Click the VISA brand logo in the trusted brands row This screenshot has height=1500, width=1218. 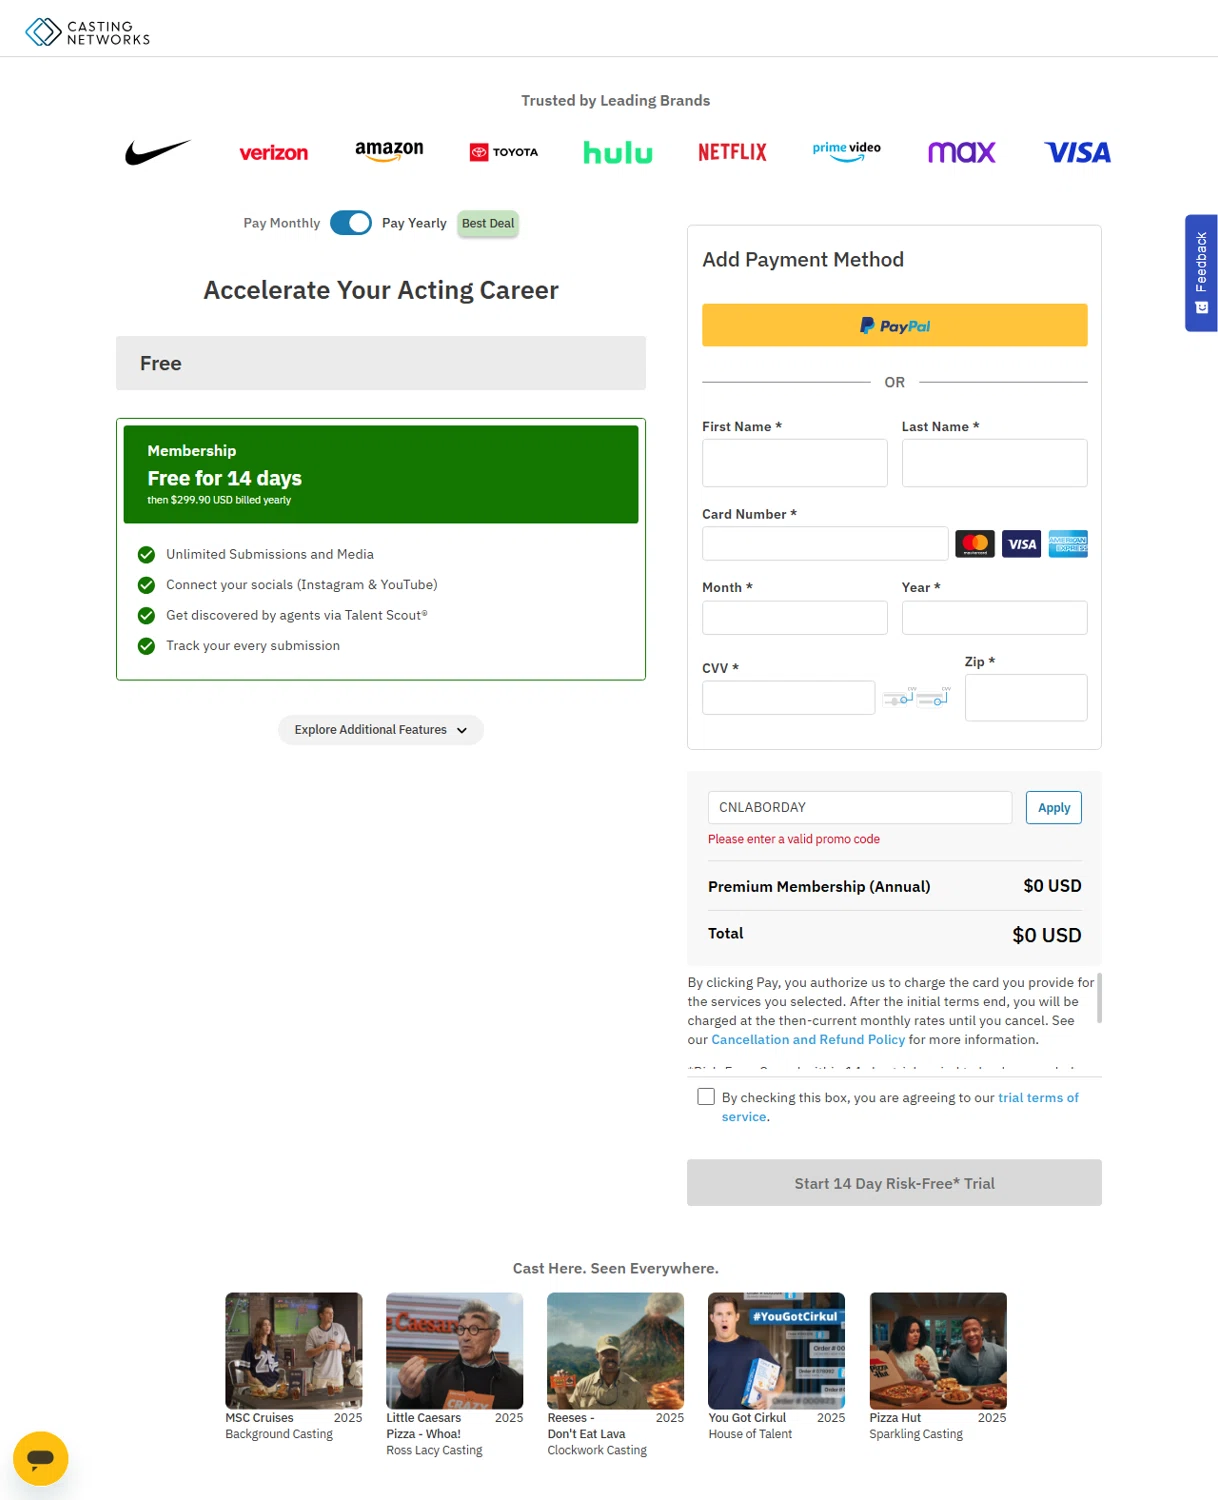[1077, 152]
